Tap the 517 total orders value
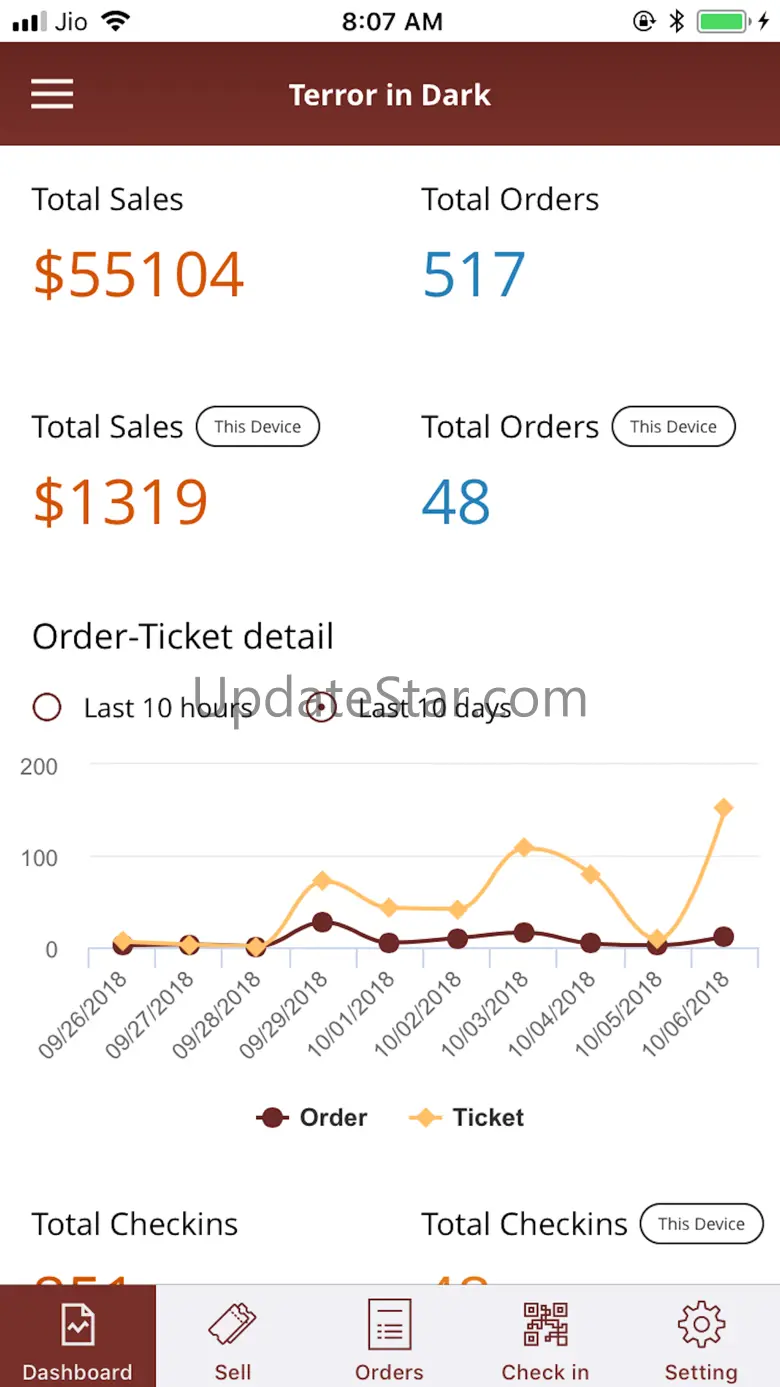The width and height of the screenshot is (780, 1387). click(x=474, y=275)
